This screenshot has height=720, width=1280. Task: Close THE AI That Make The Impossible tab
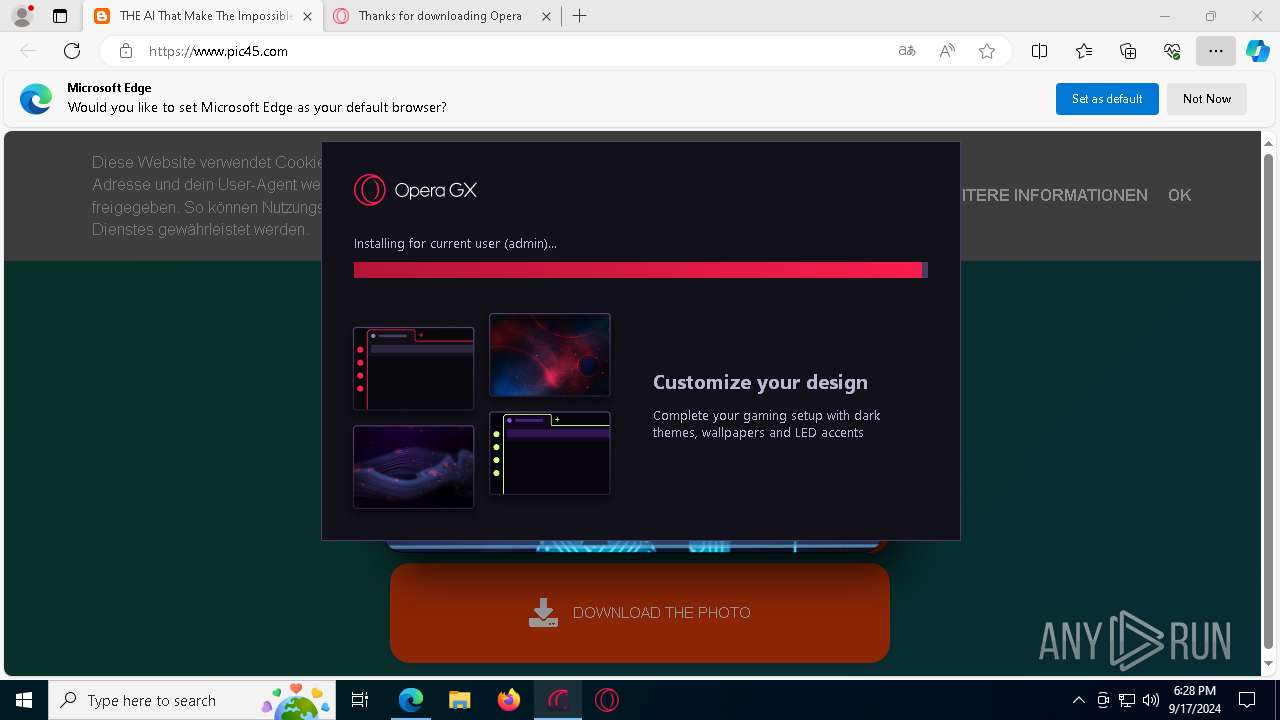click(x=308, y=16)
